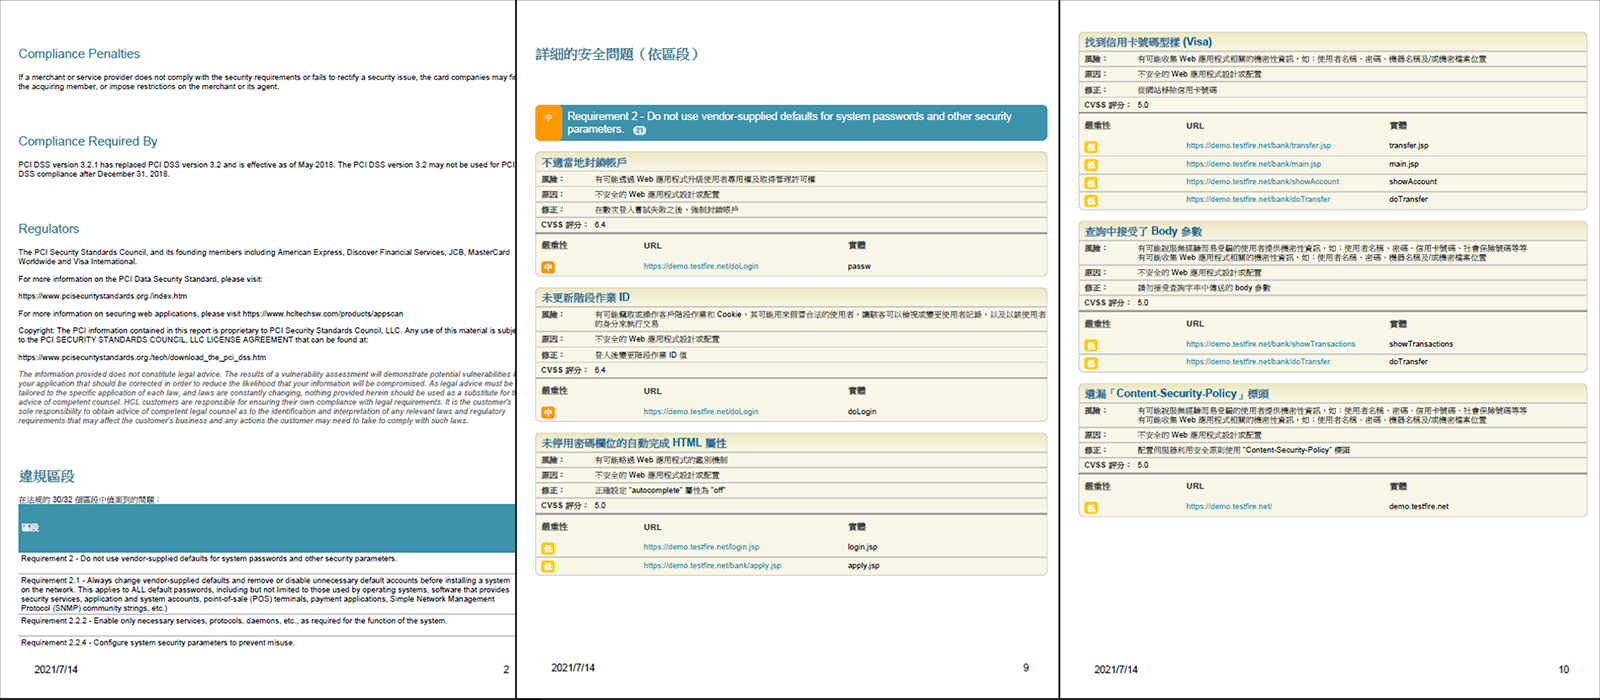Click page number 9 in the footer
The image size is (1600, 700).
click(x=1025, y=668)
